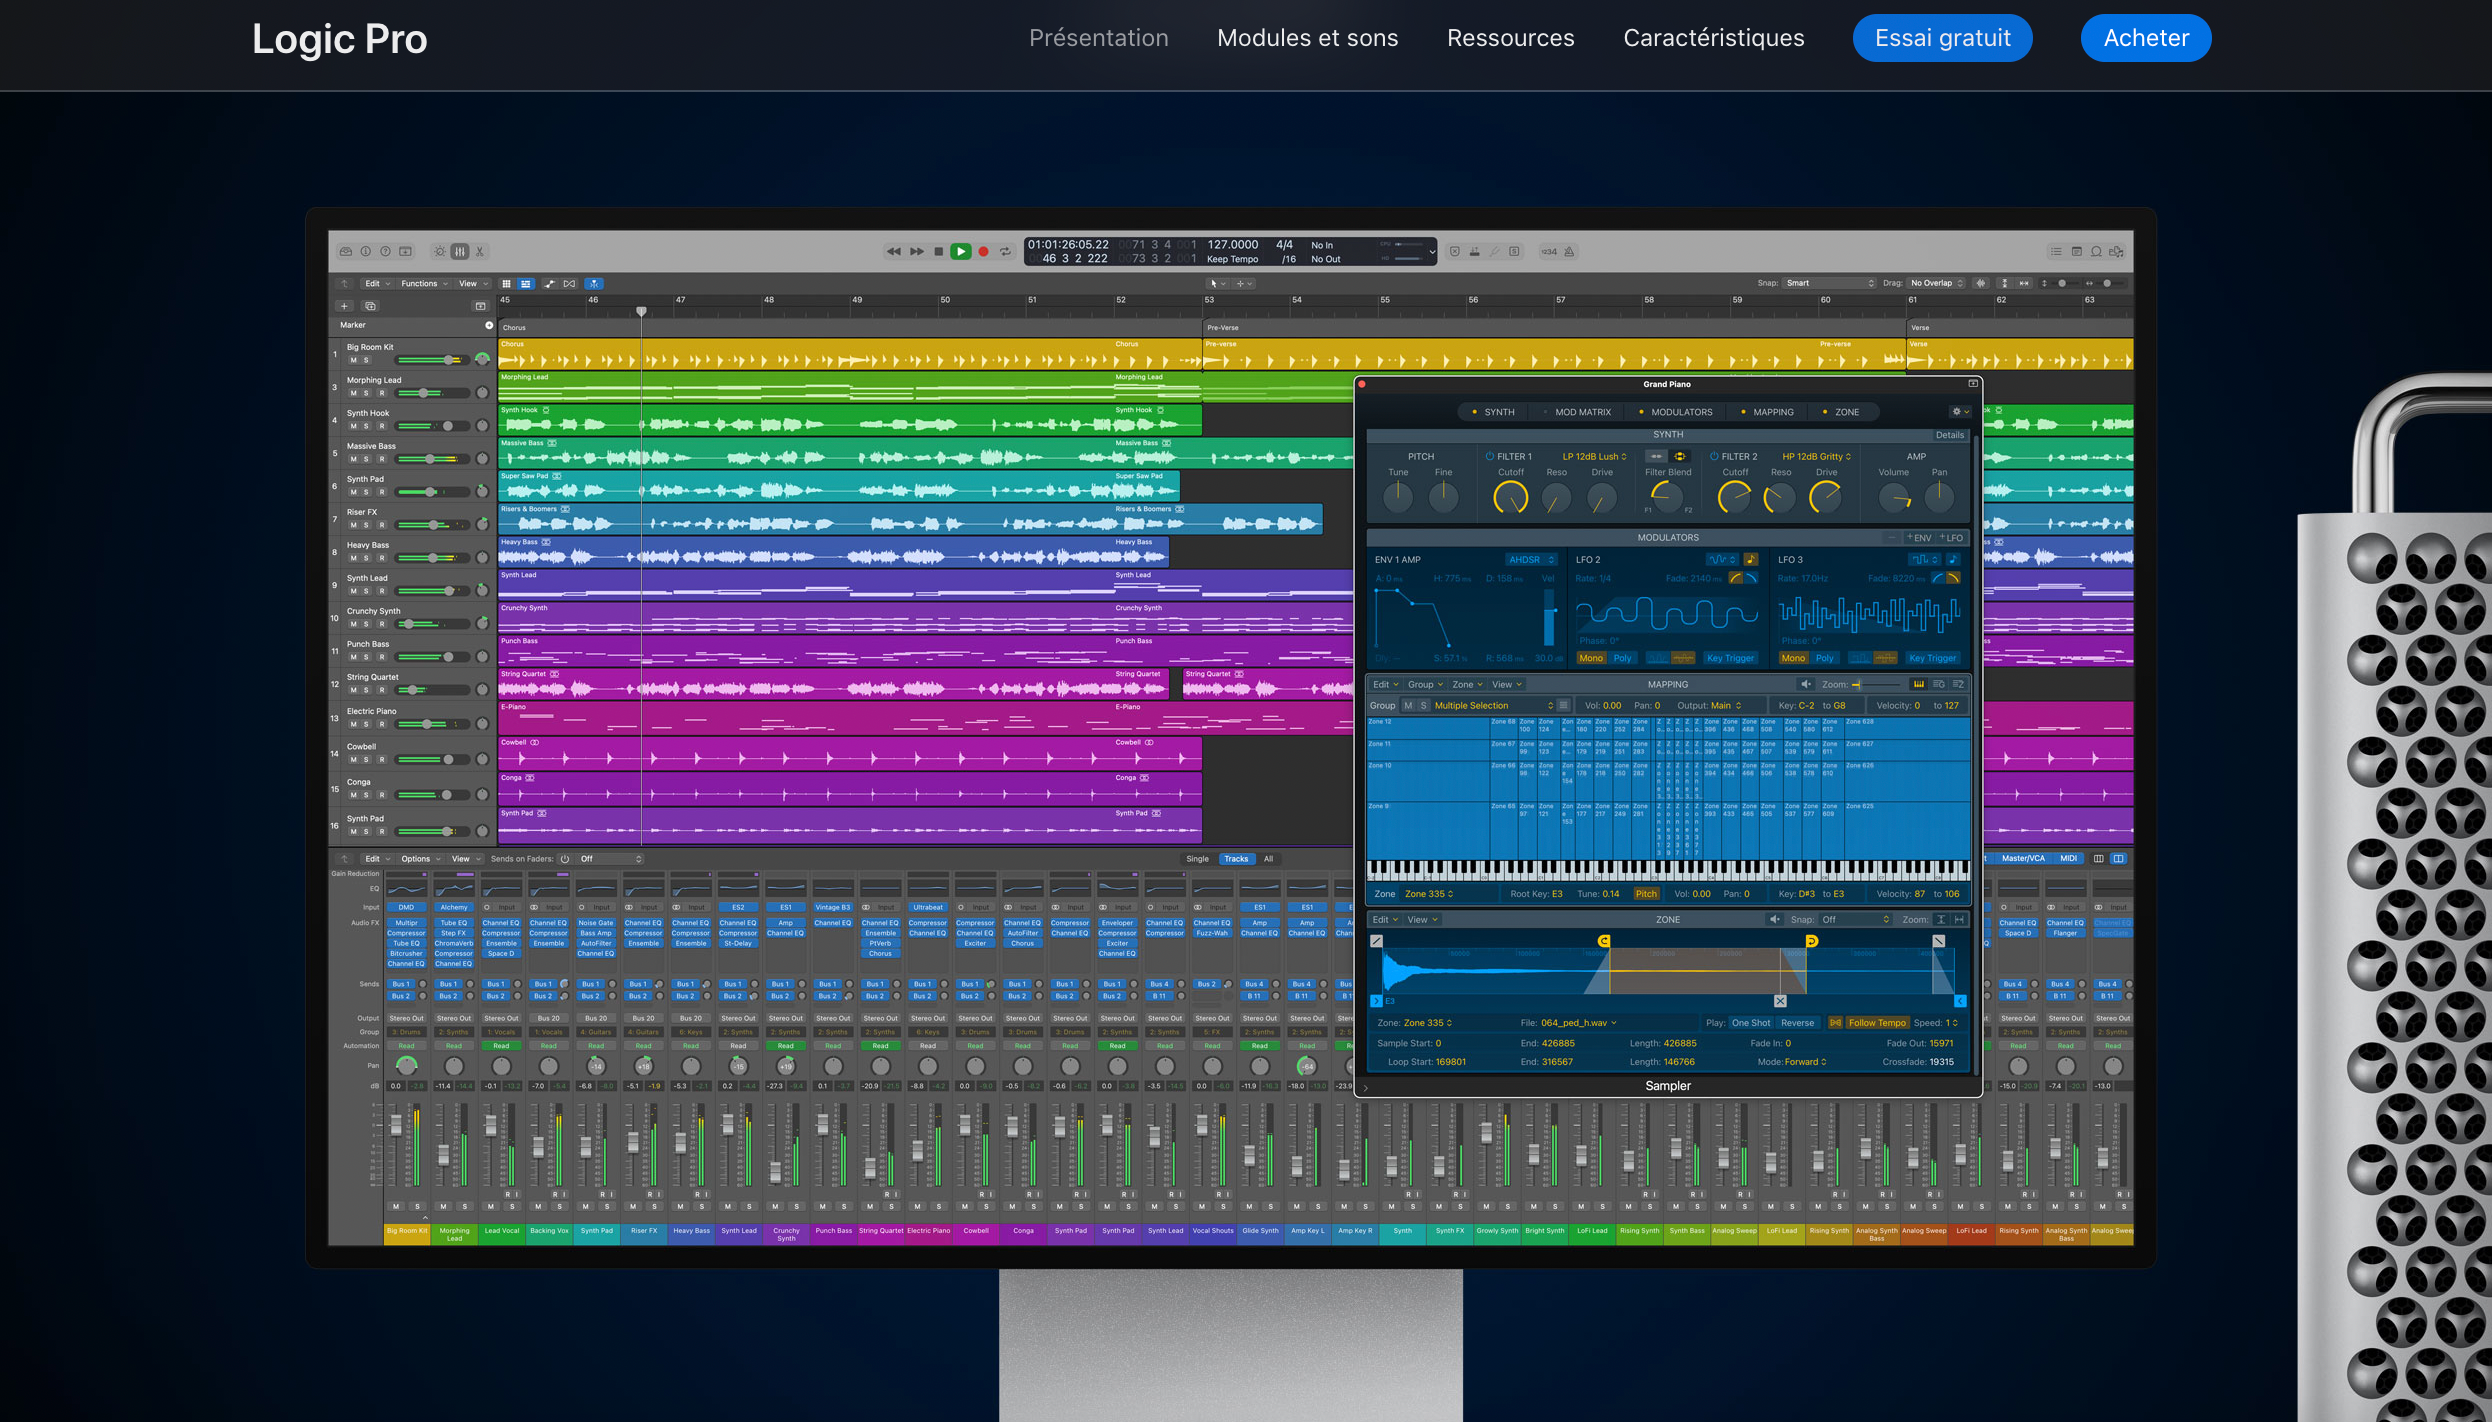
Task: Click the Show Automation curve icon
Action: (x=549, y=284)
